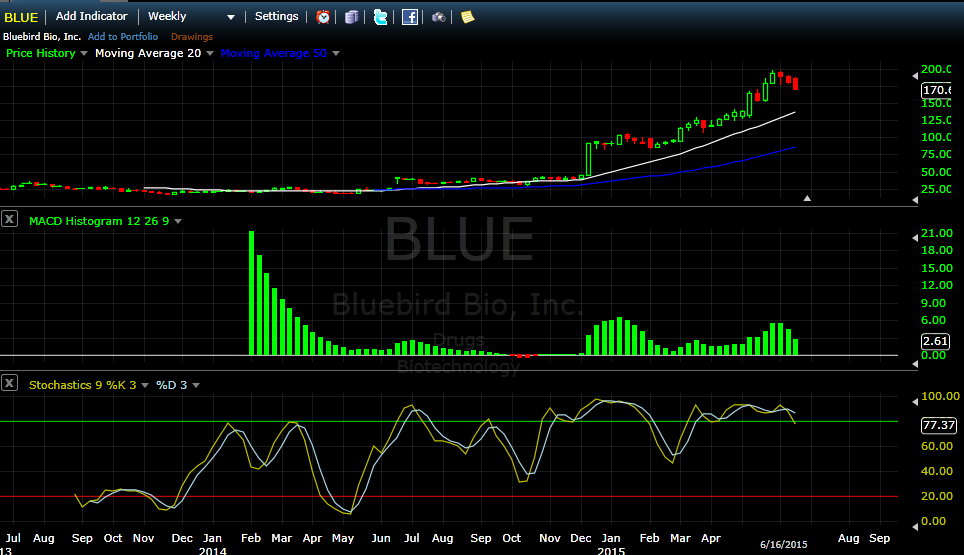
Task: Click the 2015 year label on the time axis
Action: (x=611, y=551)
